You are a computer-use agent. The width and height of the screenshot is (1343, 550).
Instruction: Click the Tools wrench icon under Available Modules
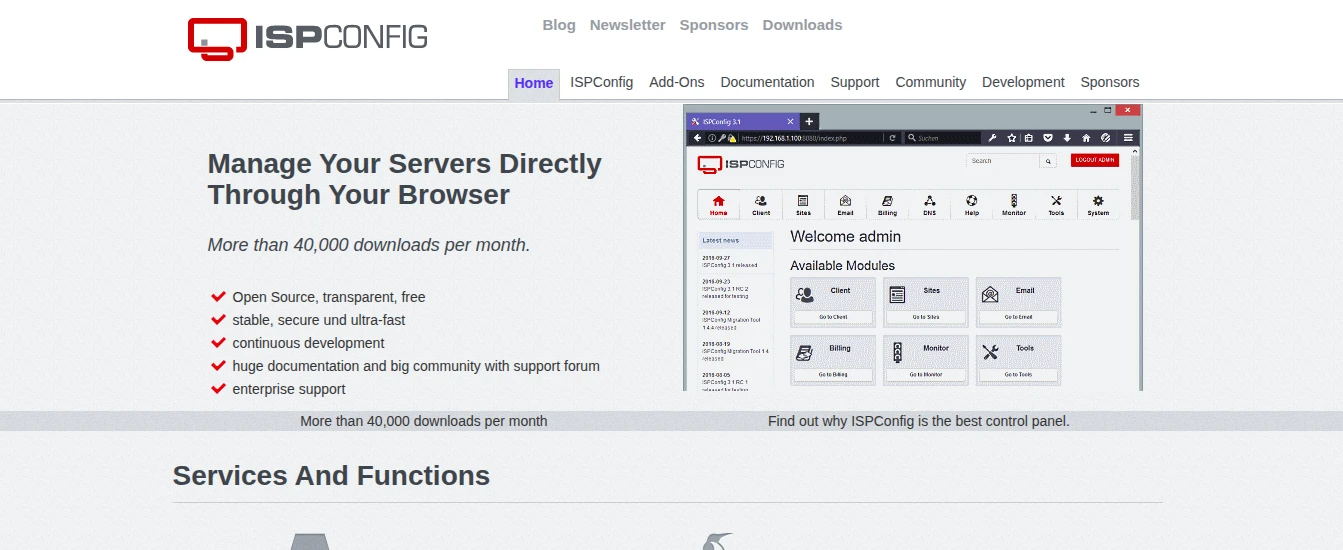[990, 352]
